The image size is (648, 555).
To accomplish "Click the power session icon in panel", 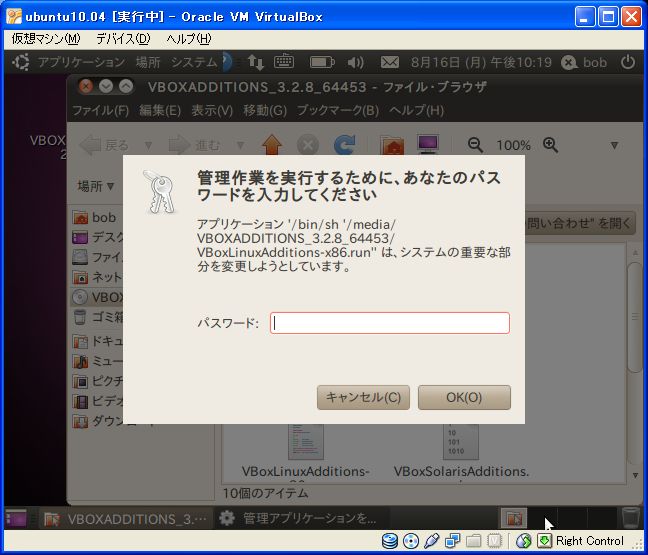I will pos(628,62).
